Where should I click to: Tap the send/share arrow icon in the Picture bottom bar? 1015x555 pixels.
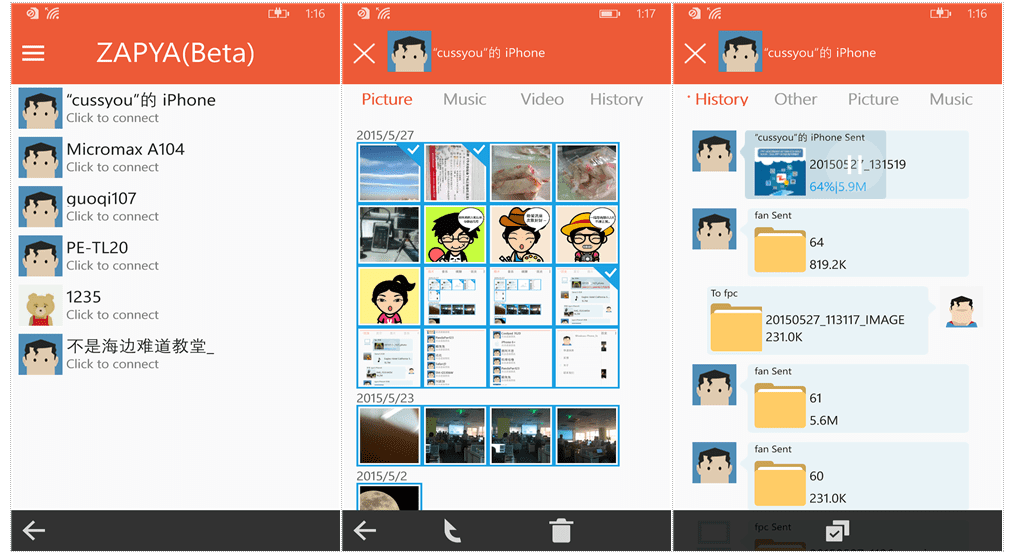pos(452,531)
